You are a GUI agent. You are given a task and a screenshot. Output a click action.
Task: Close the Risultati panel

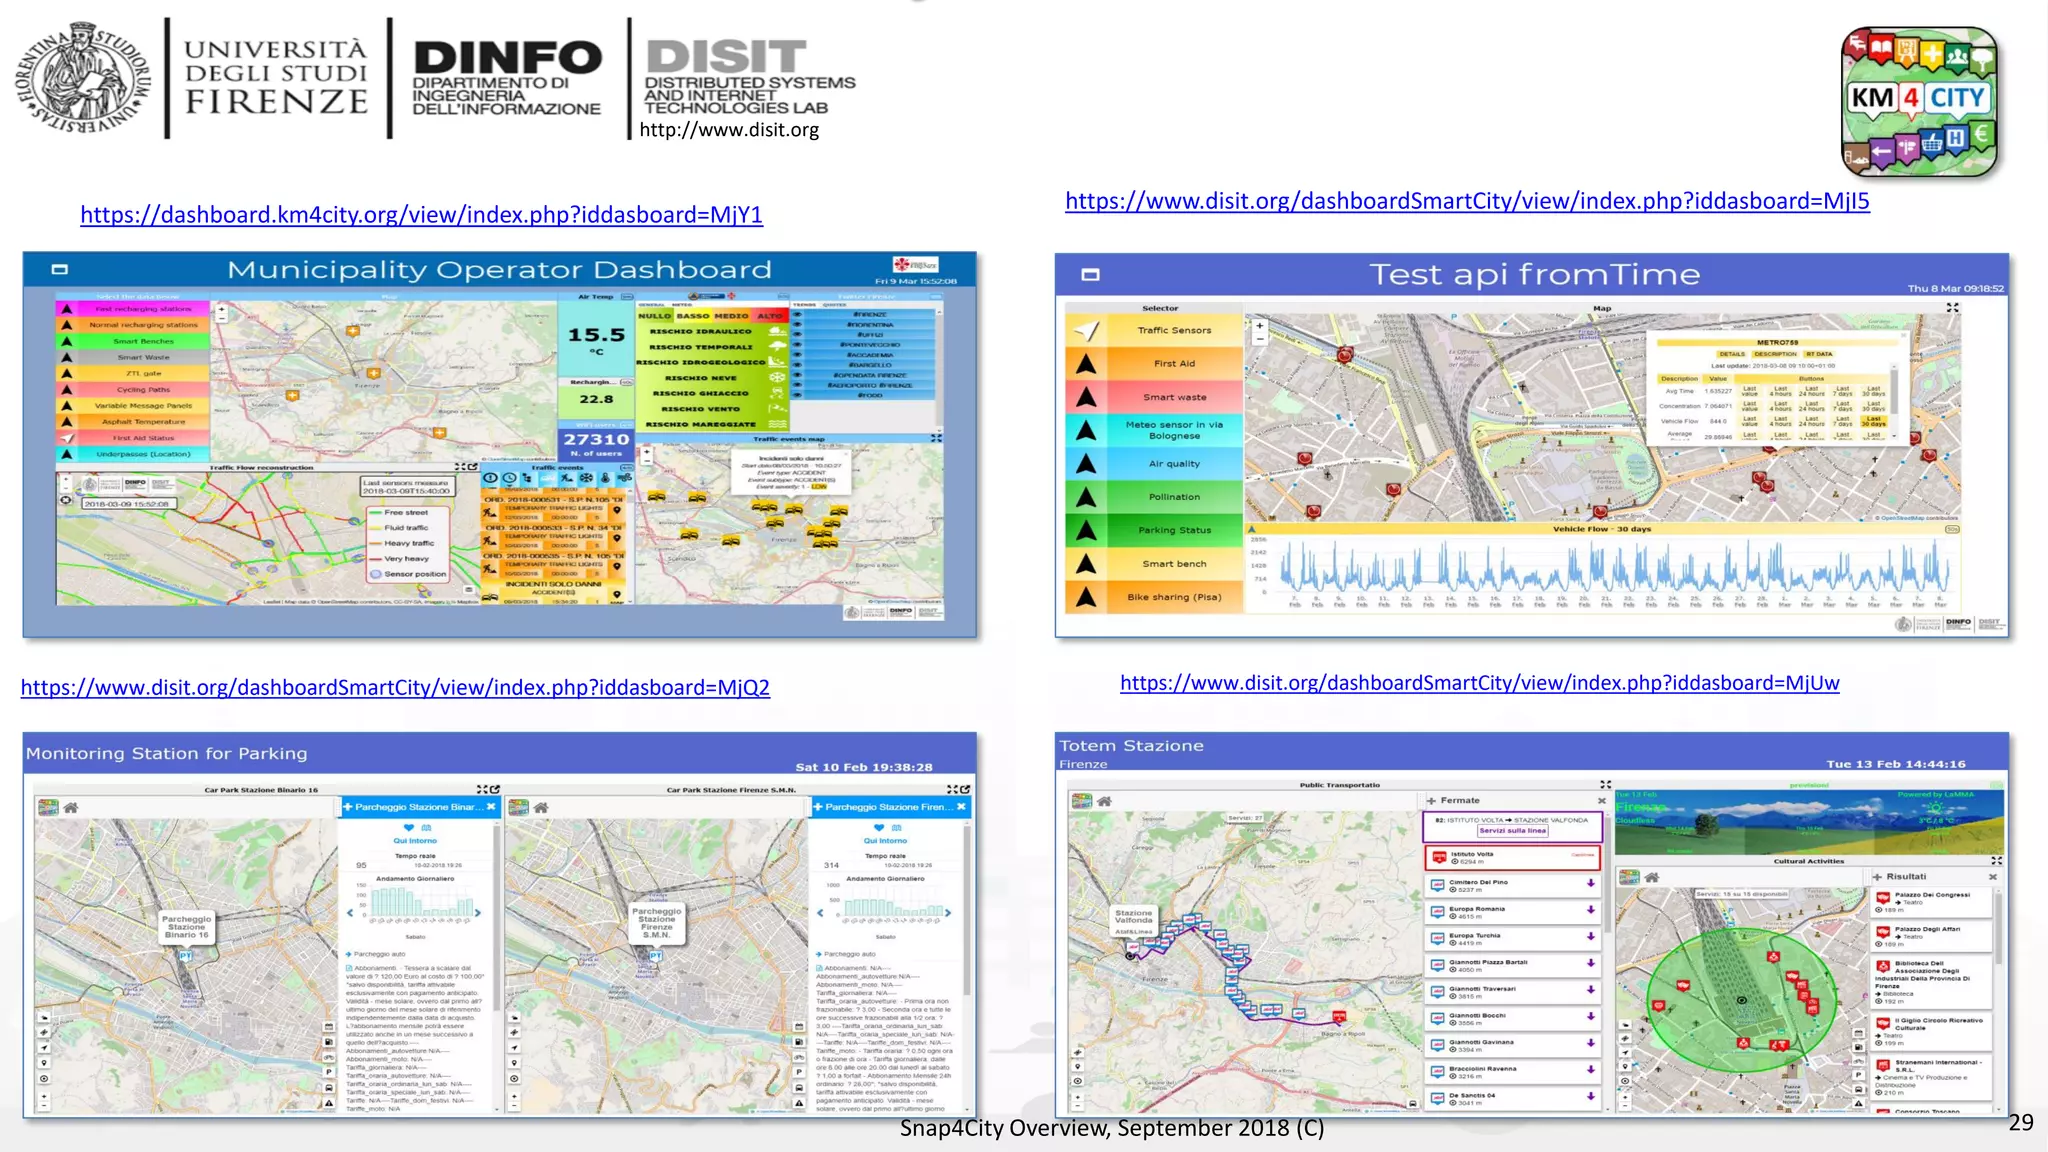tap(1992, 877)
